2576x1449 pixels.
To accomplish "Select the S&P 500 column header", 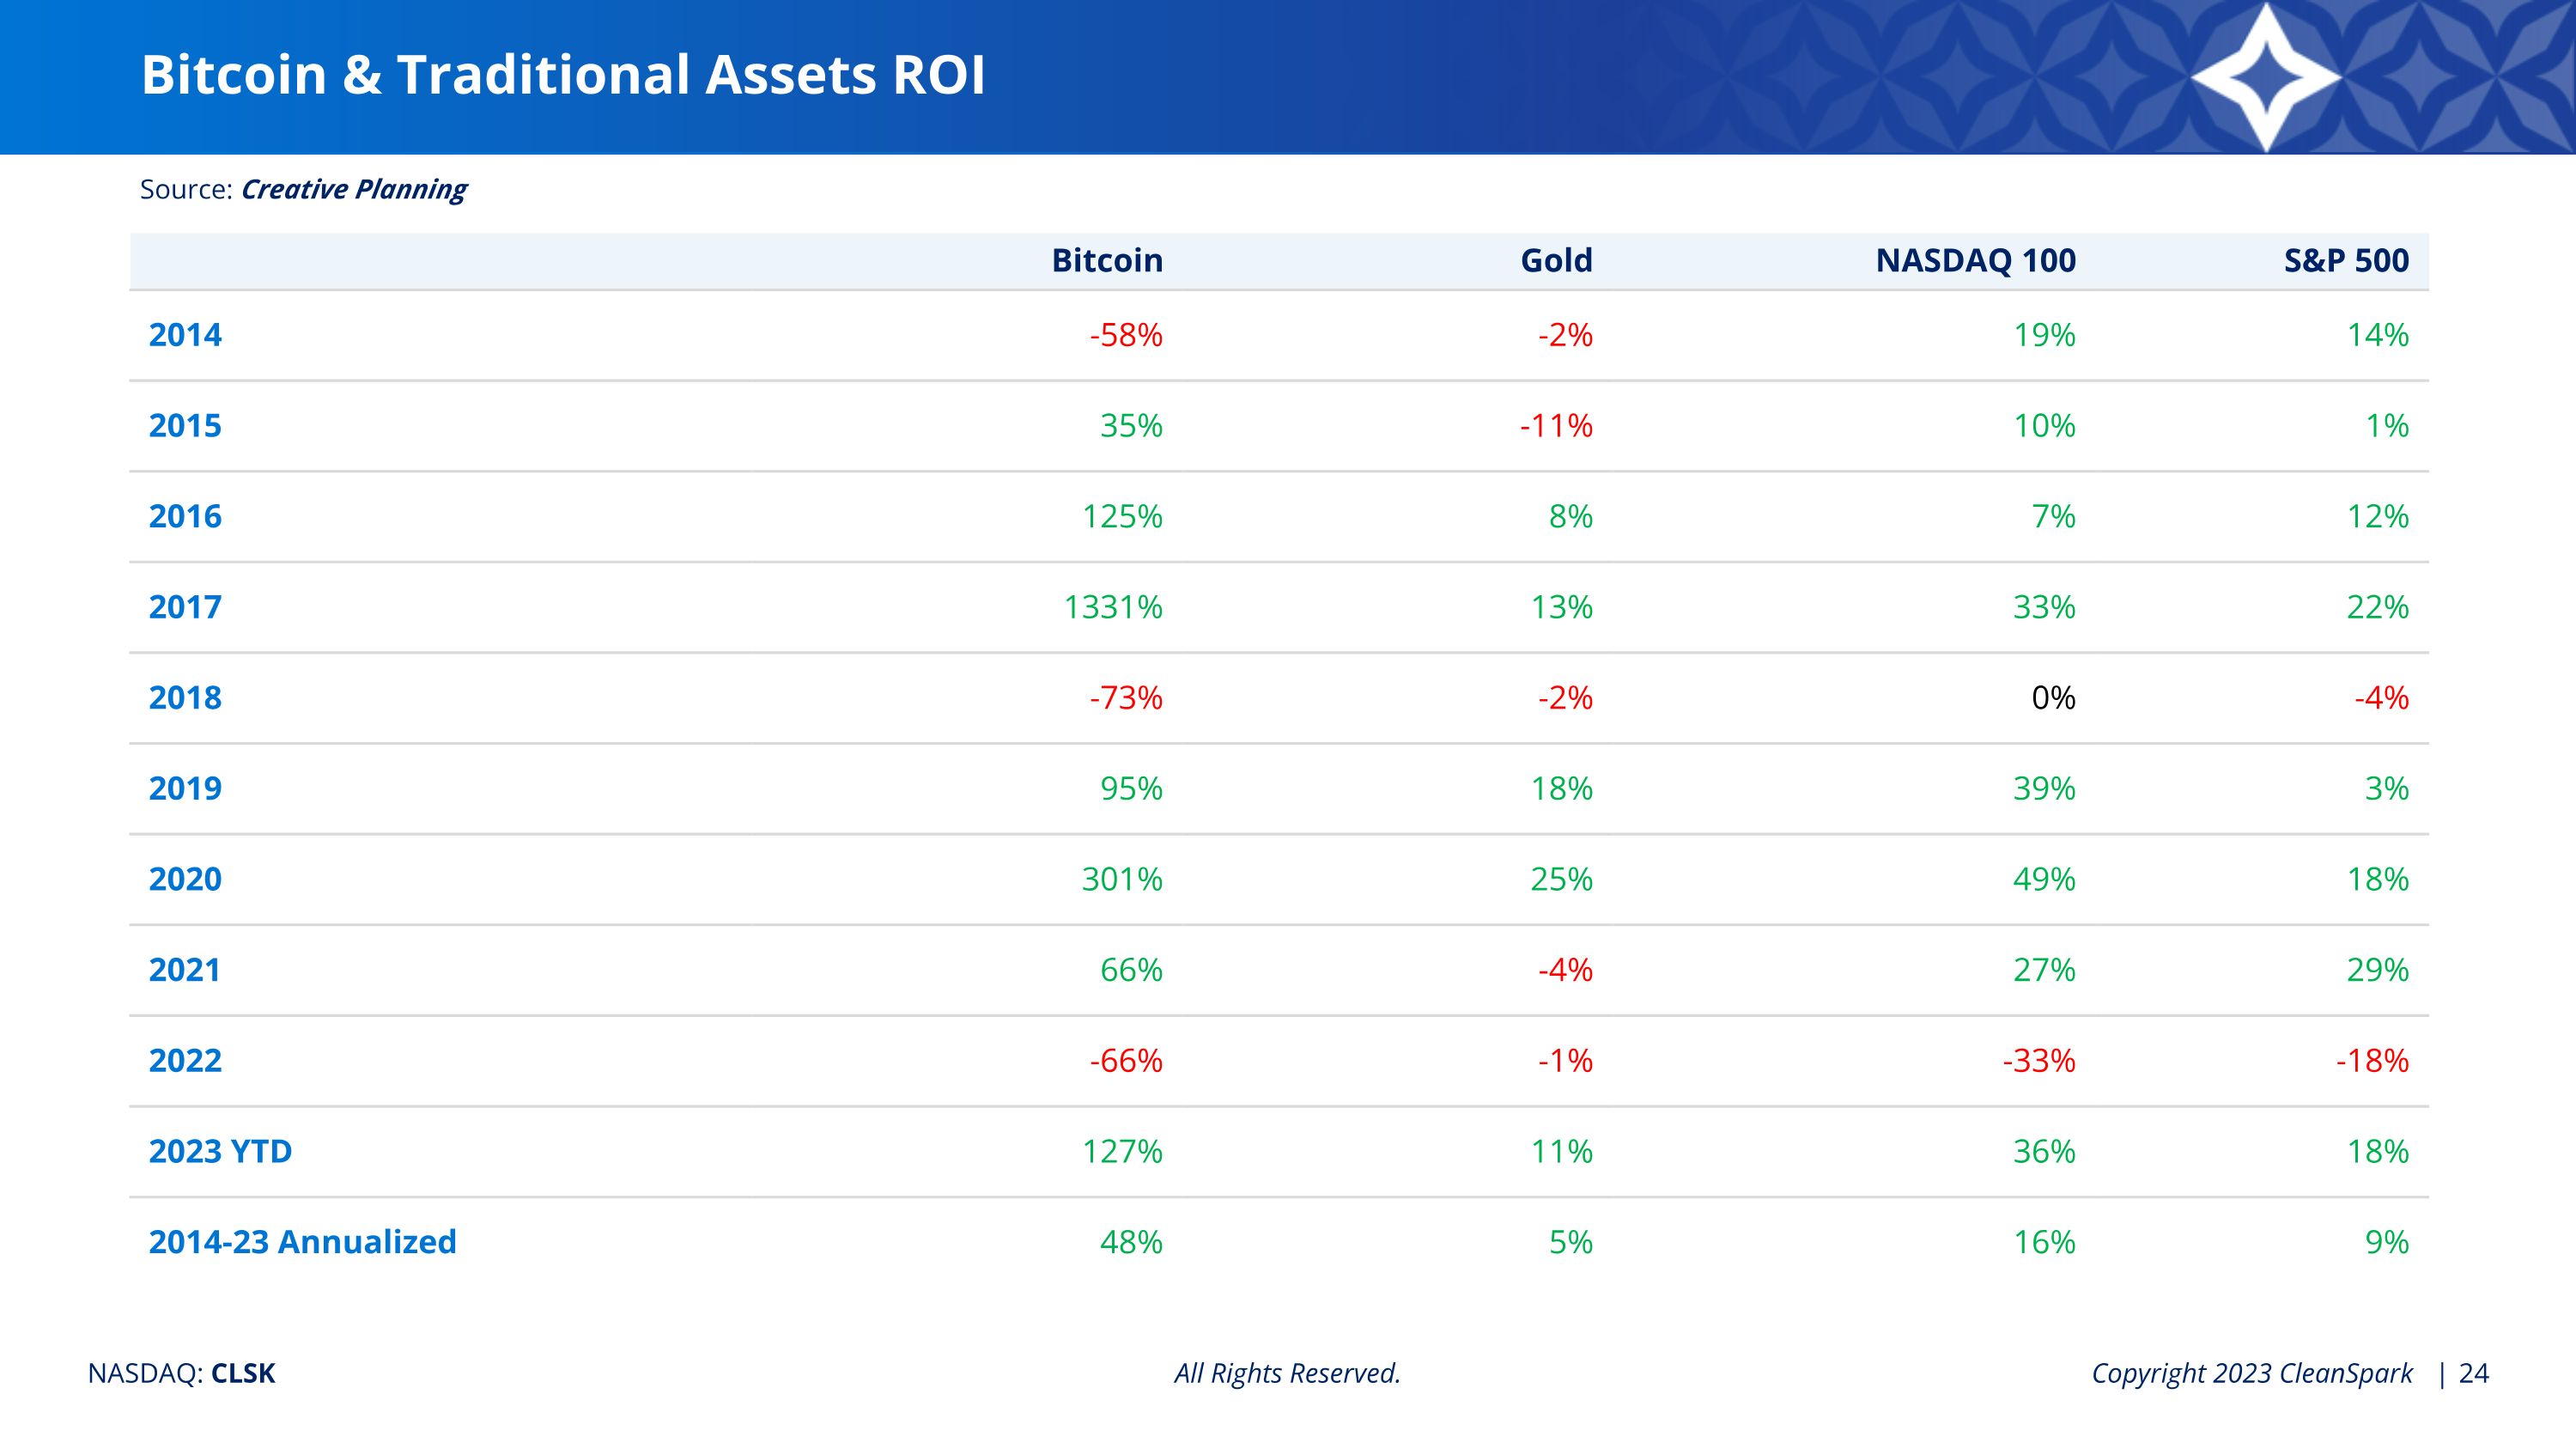I will pos(2346,260).
